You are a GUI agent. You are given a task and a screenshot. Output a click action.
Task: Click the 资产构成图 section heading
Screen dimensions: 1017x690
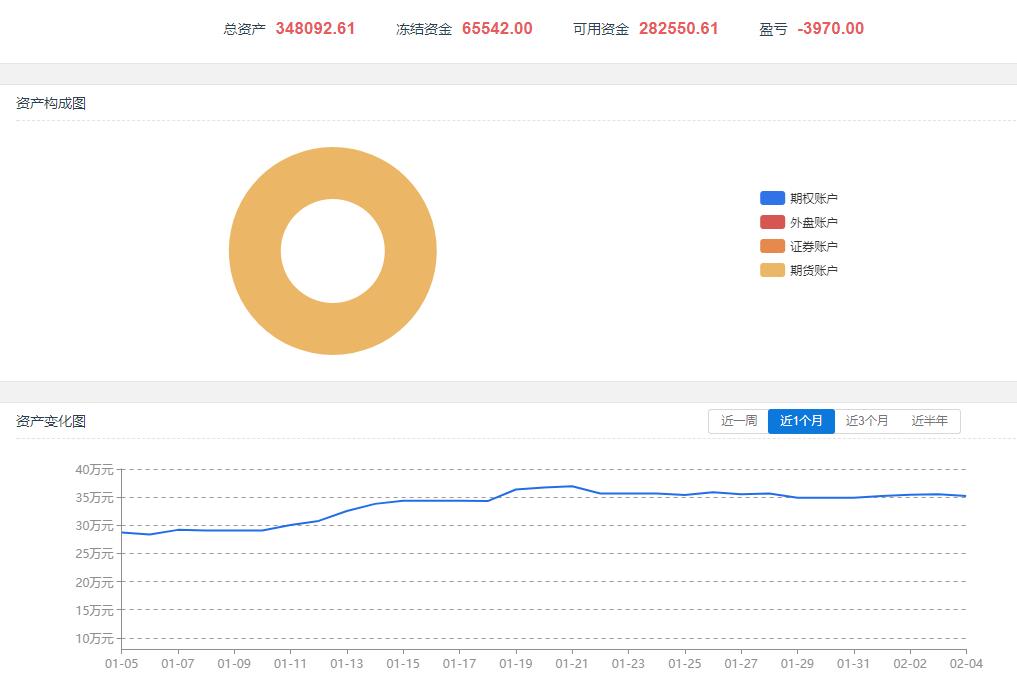click(51, 103)
